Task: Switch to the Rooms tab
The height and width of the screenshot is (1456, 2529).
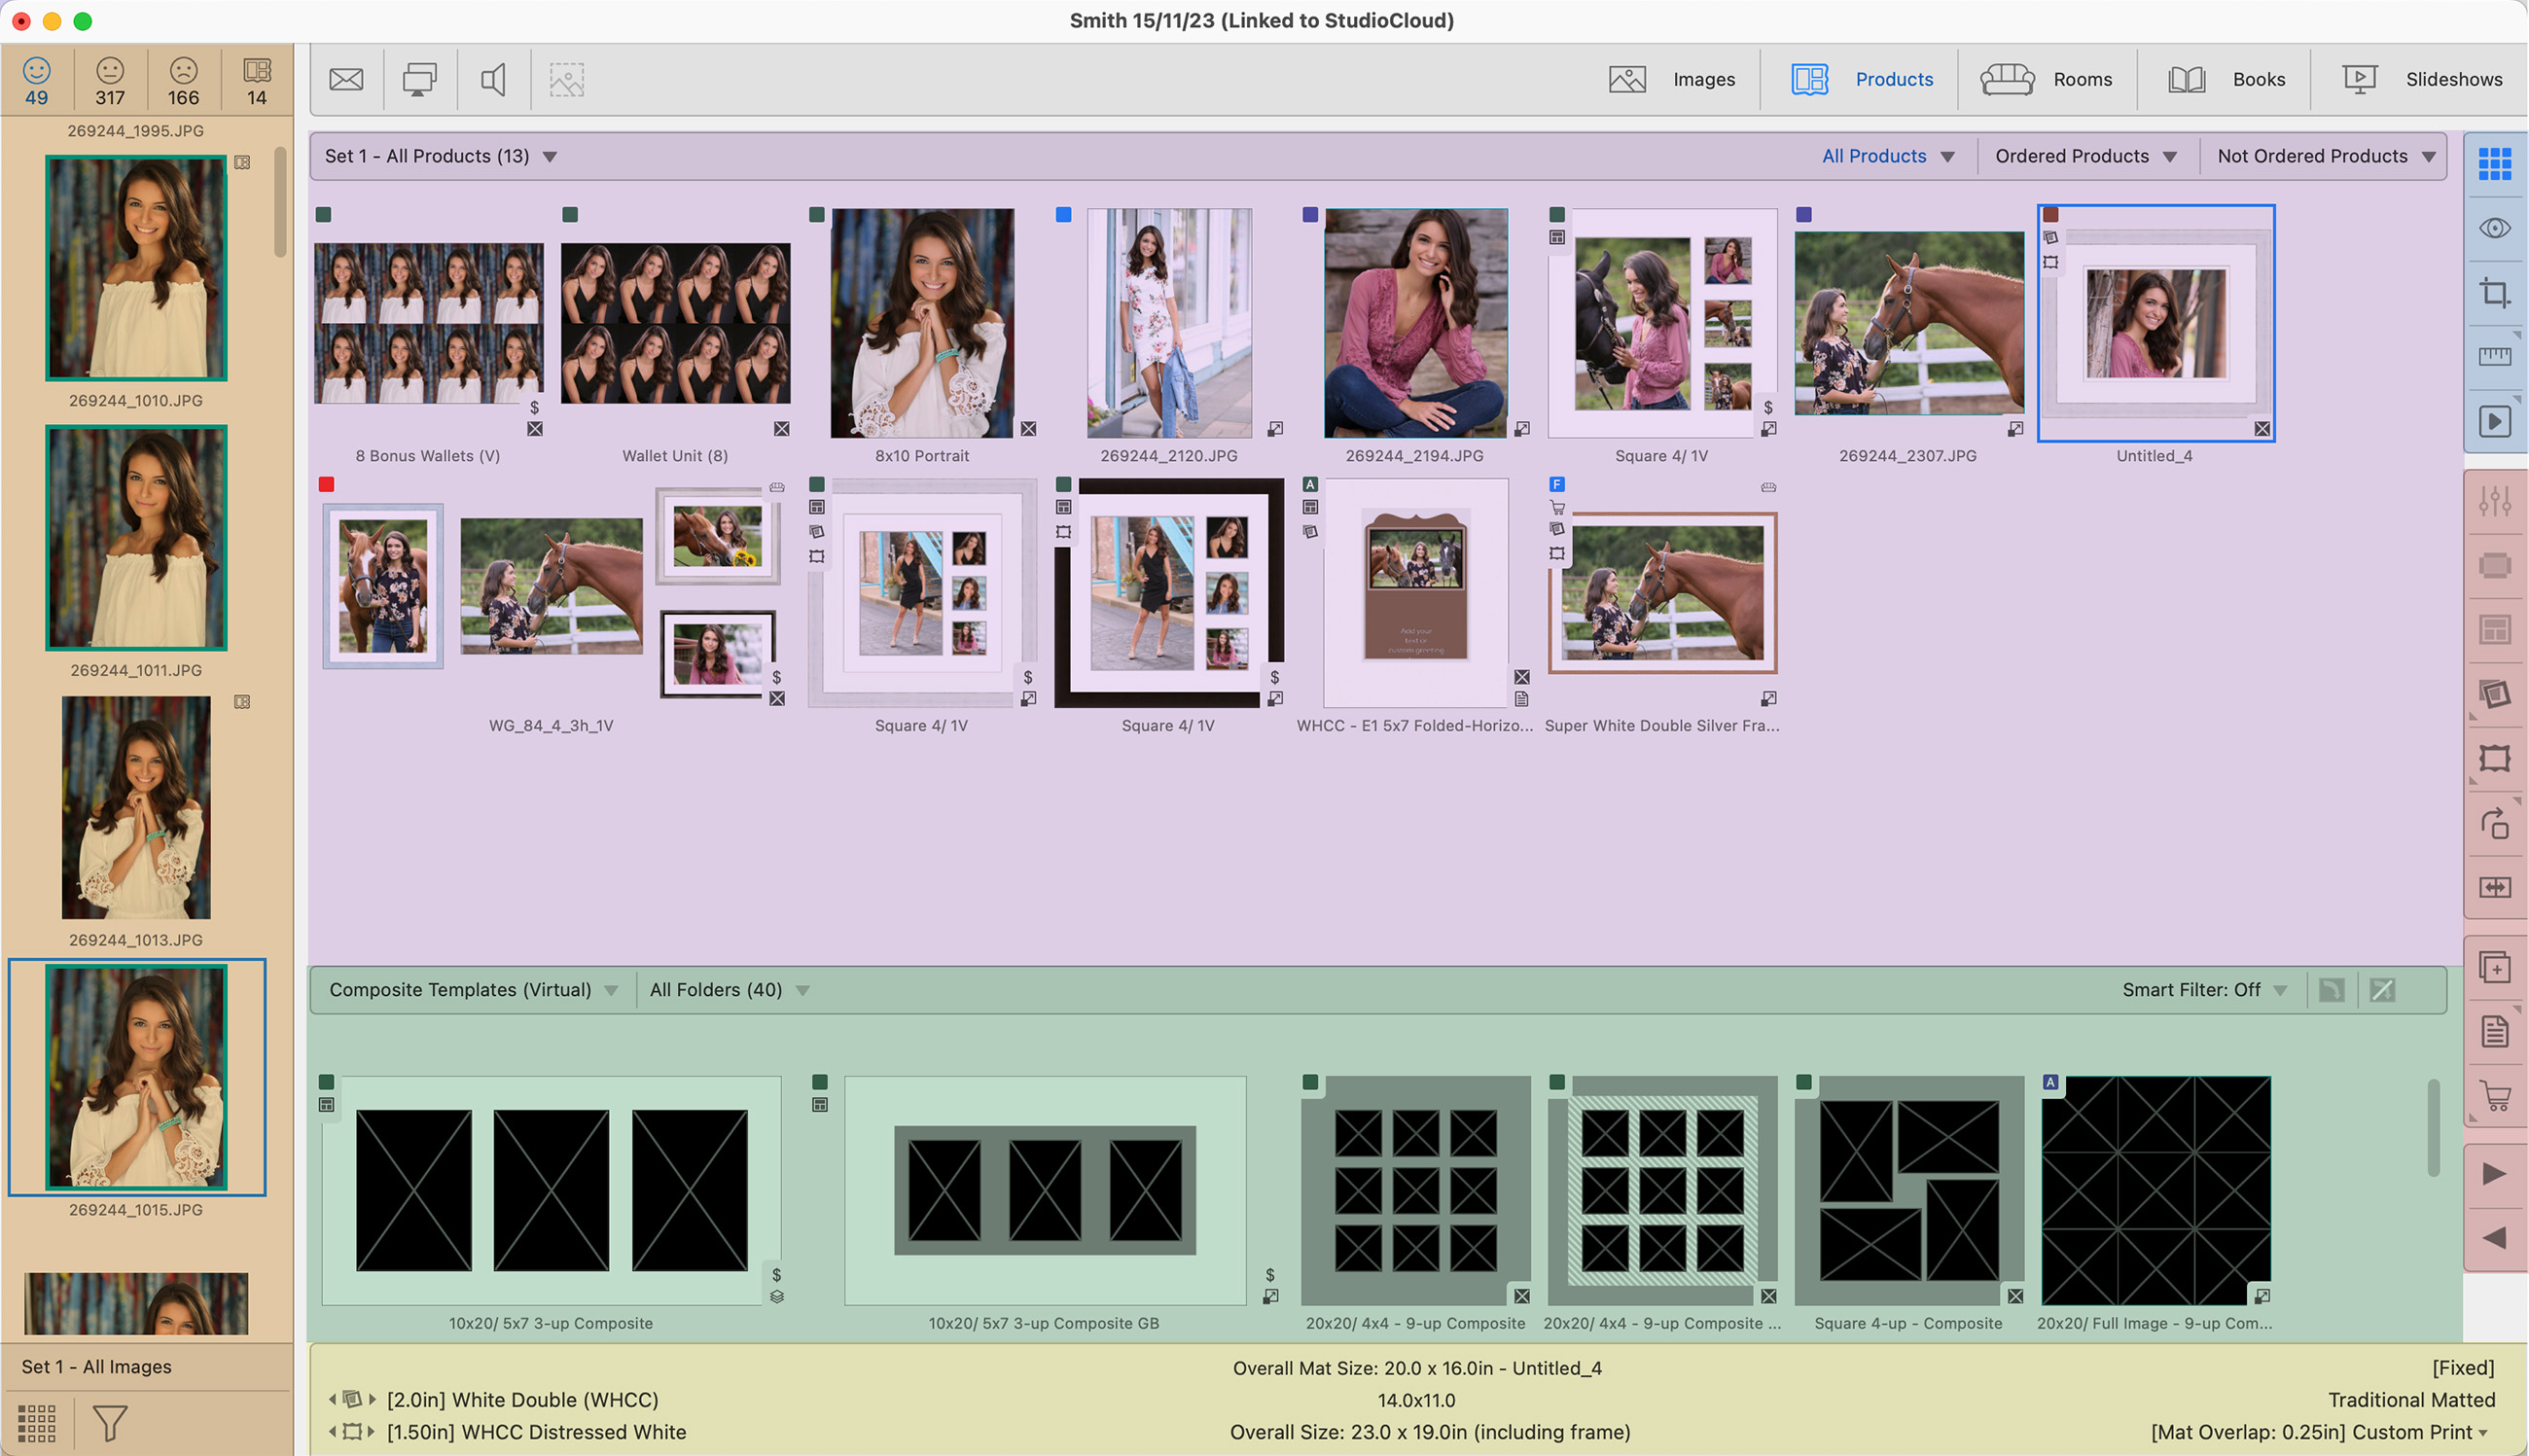Action: (x=2047, y=79)
